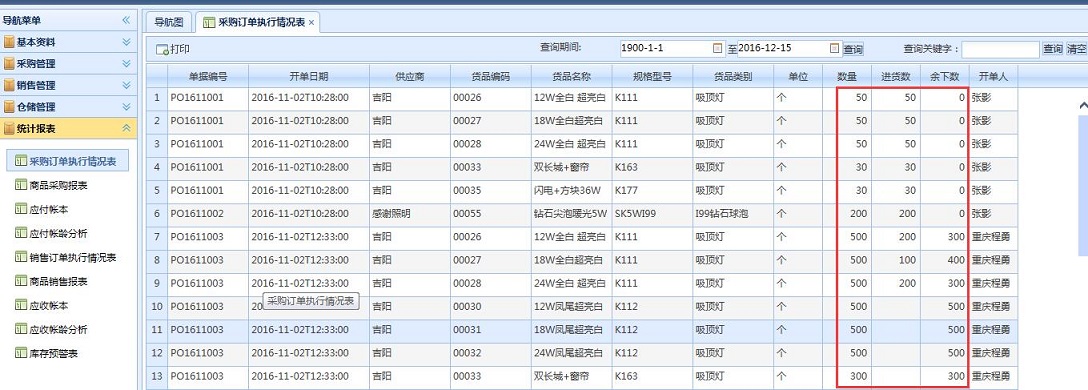Sort by 开单人 column header
The width and height of the screenshot is (1088, 390).
[993, 76]
